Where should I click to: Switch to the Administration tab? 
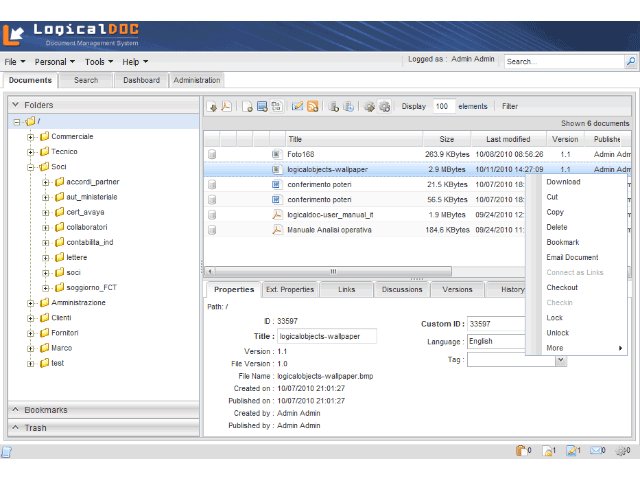click(197, 80)
